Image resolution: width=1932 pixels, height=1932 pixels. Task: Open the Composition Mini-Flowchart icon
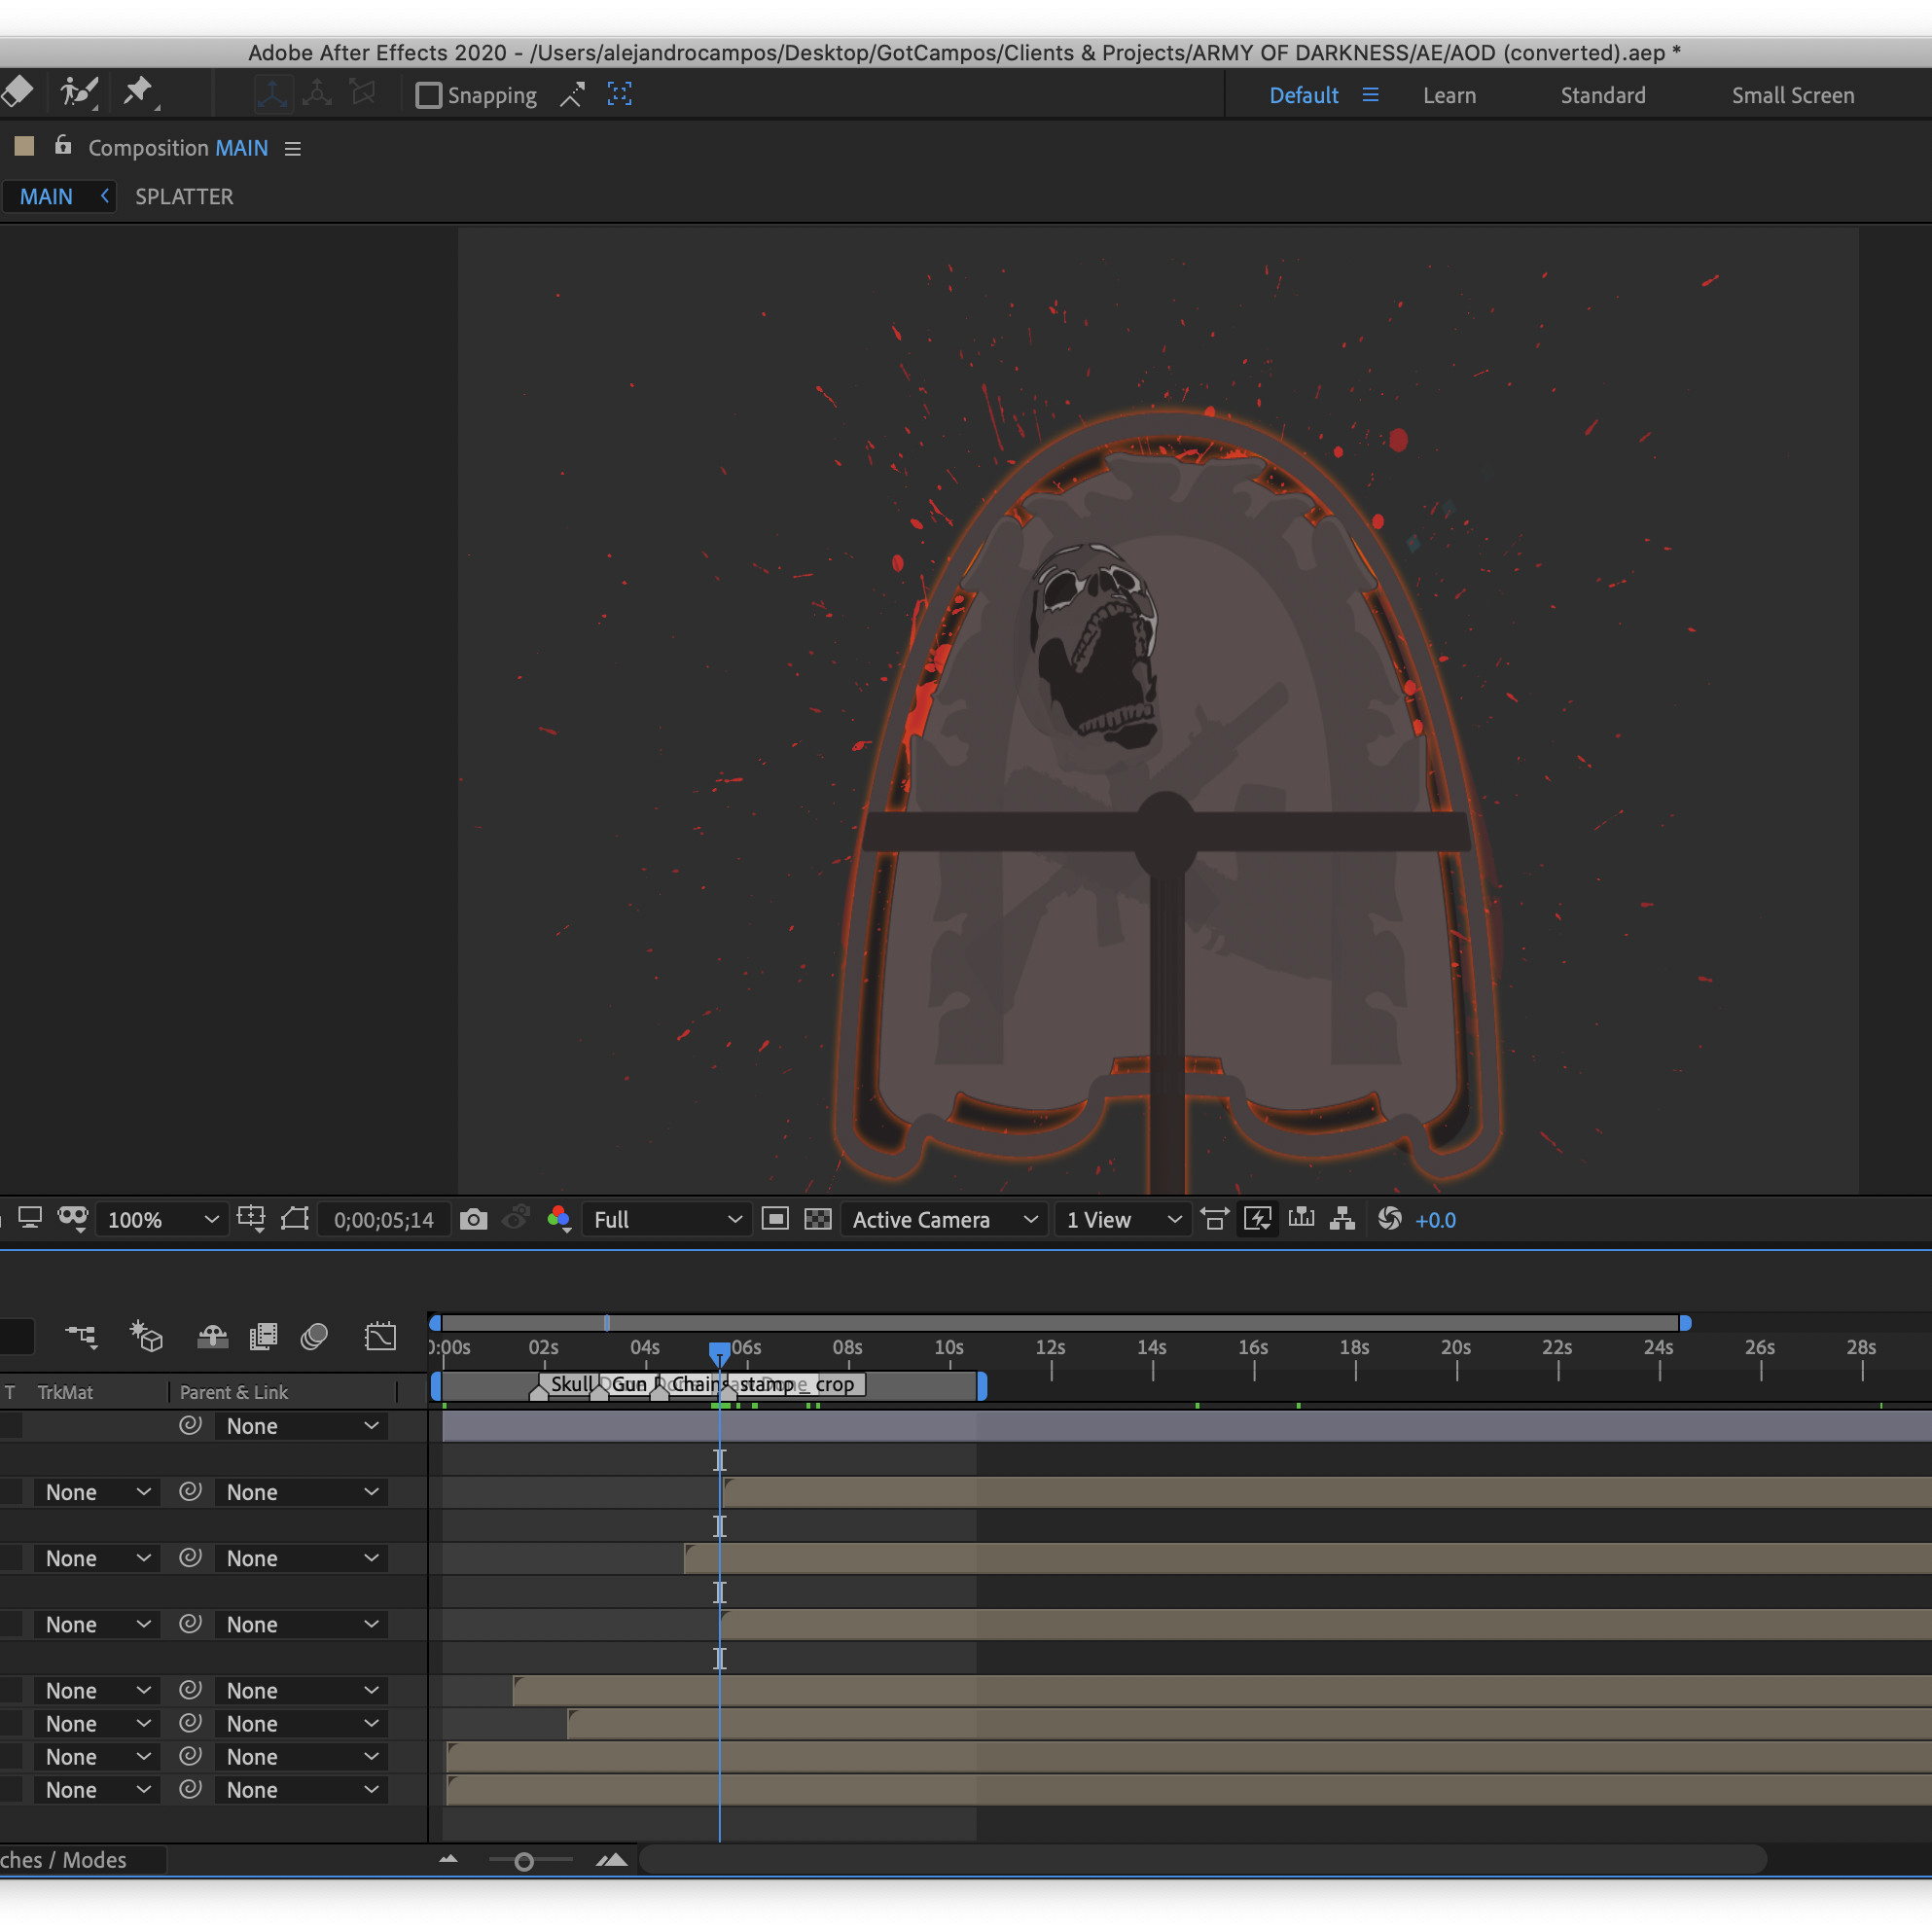[x=80, y=1336]
